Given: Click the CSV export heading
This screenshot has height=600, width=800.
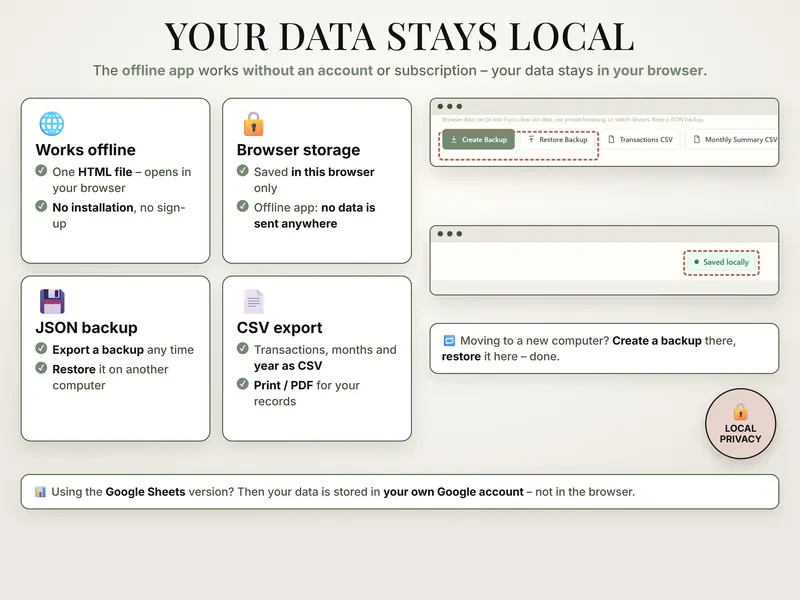Looking at the screenshot, I should click(280, 328).
